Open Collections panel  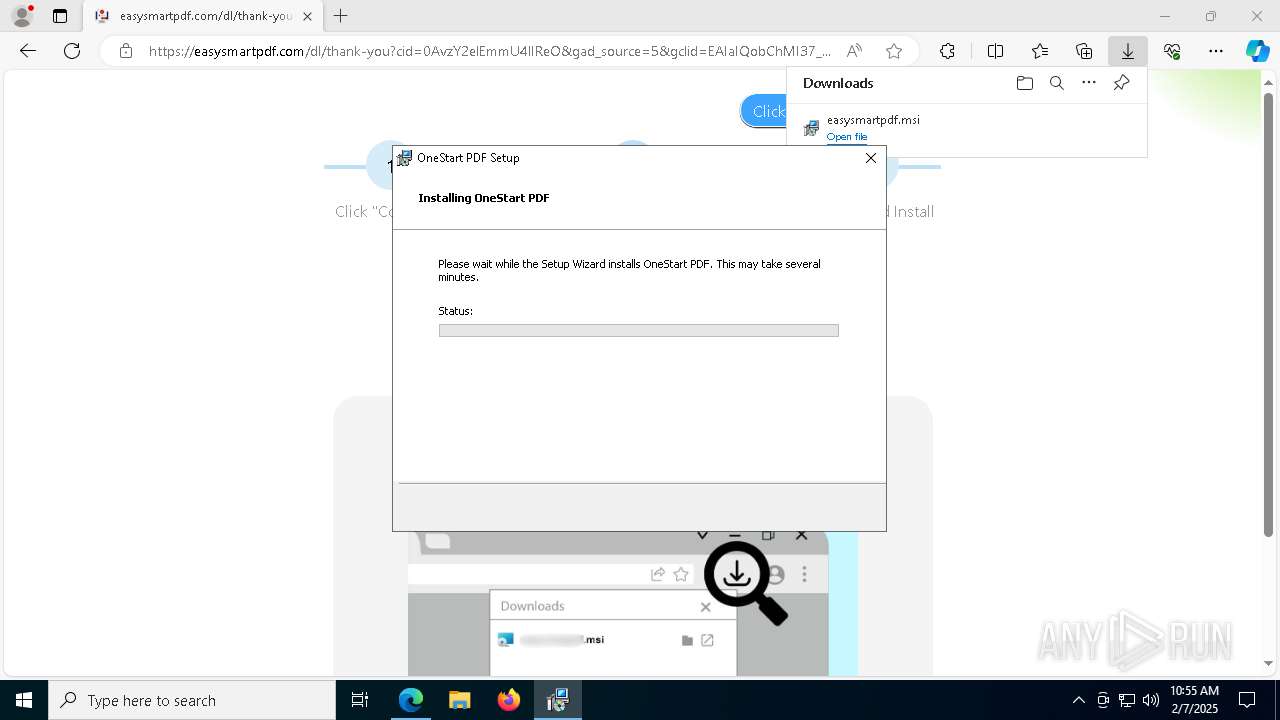[1084, 51]
